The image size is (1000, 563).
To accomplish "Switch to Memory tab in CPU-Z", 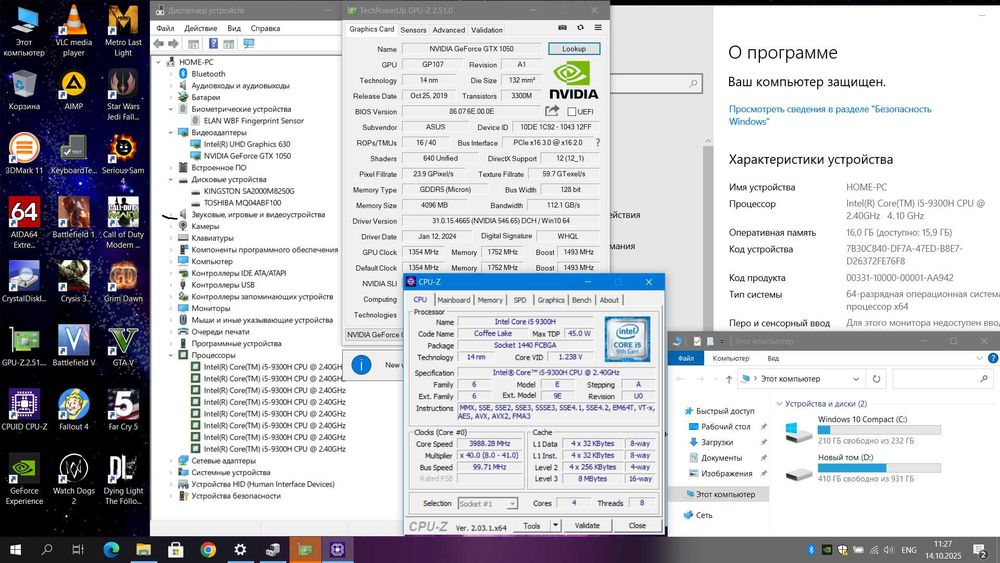I will point(490,300).
